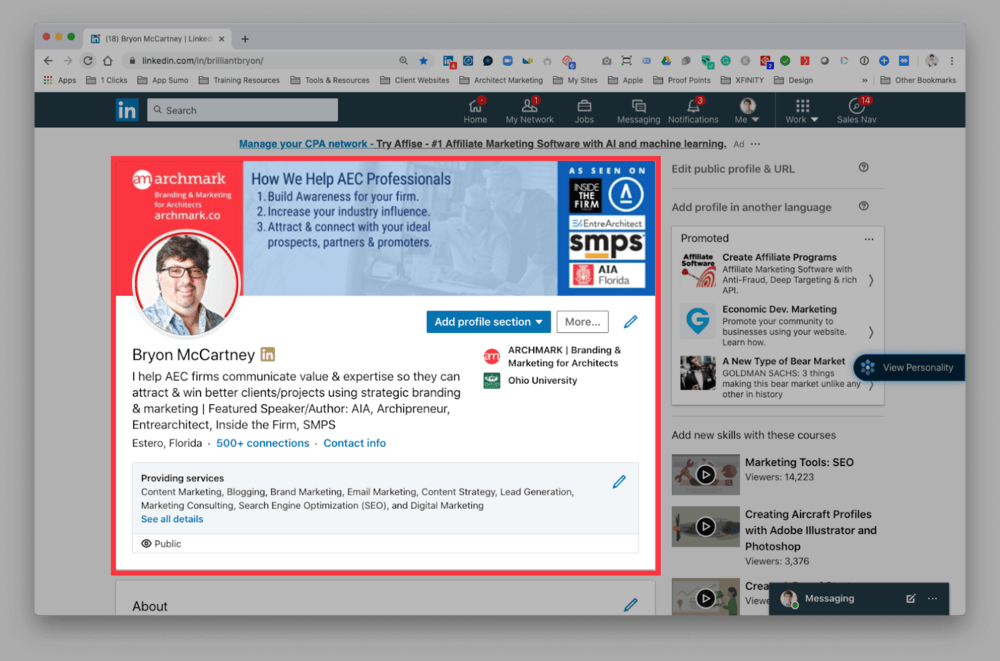Open Messaging bar options ellipsis
Screen dimensions: 1000x661
932,598
